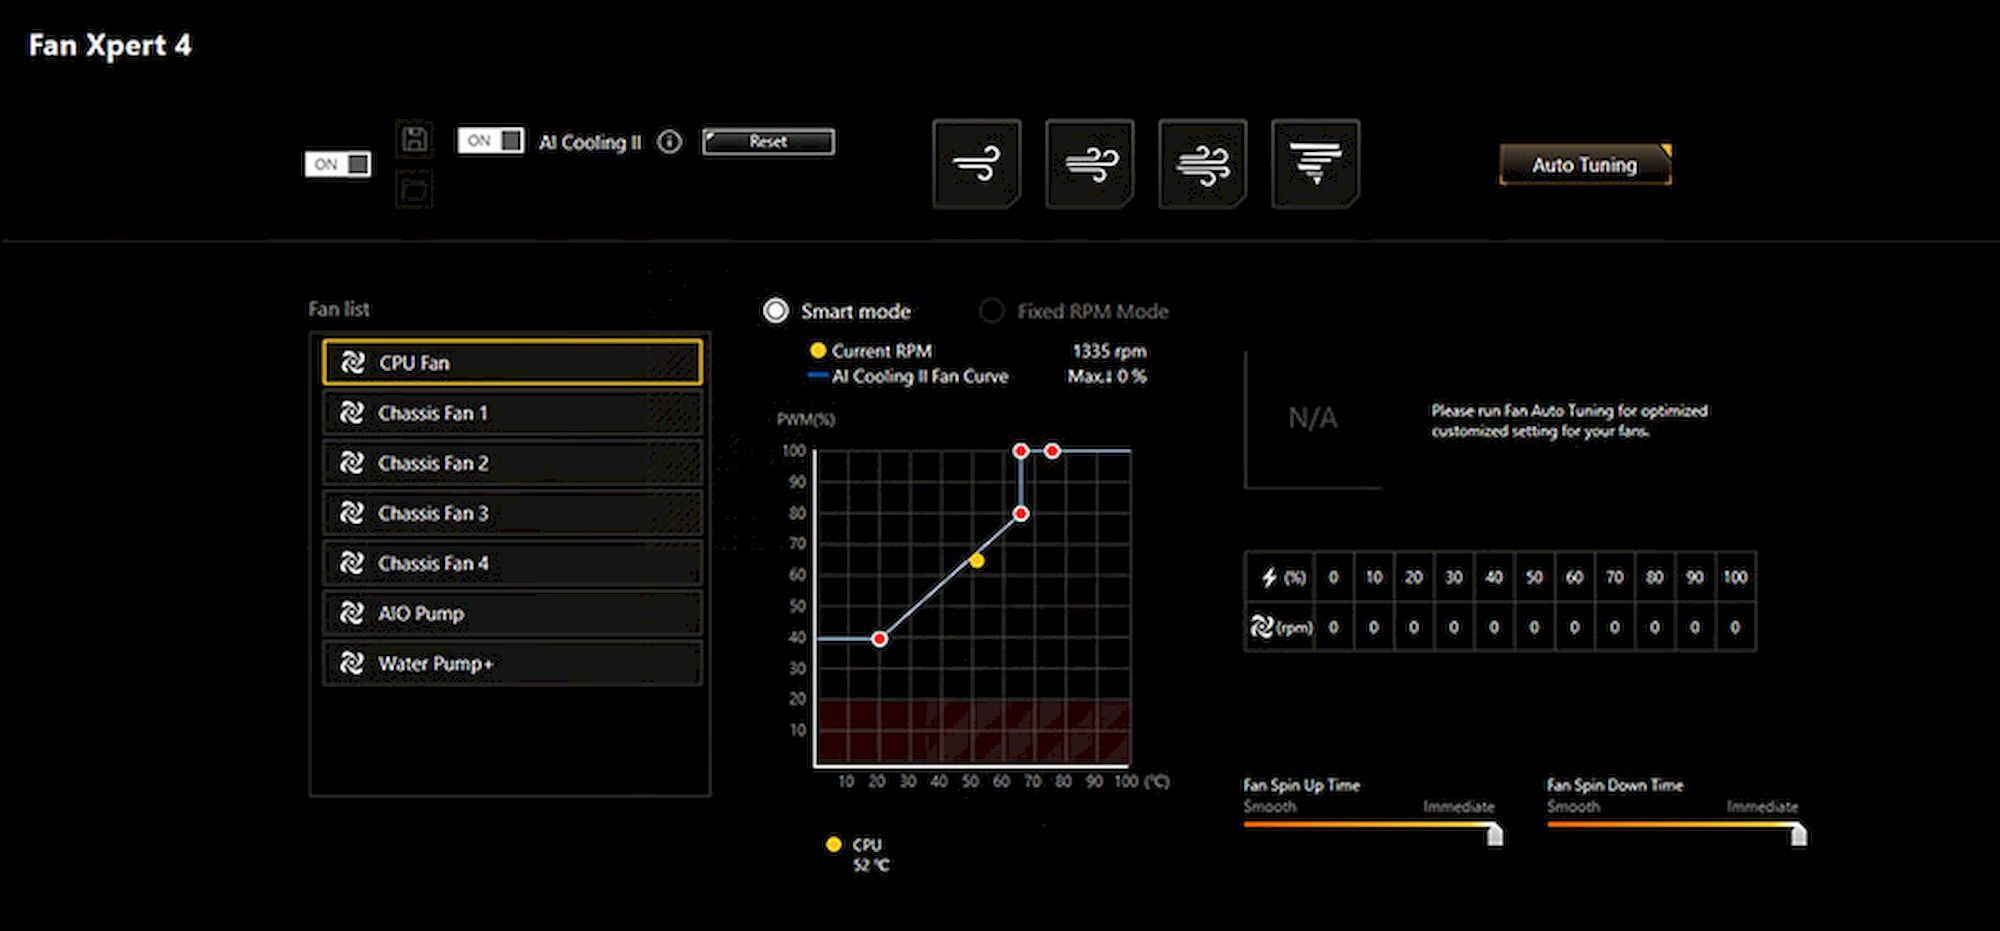Image resolution: width=2000 pixels, height=931 pixels.
Task: Click the save profile floppy icon
Action: 414,139
